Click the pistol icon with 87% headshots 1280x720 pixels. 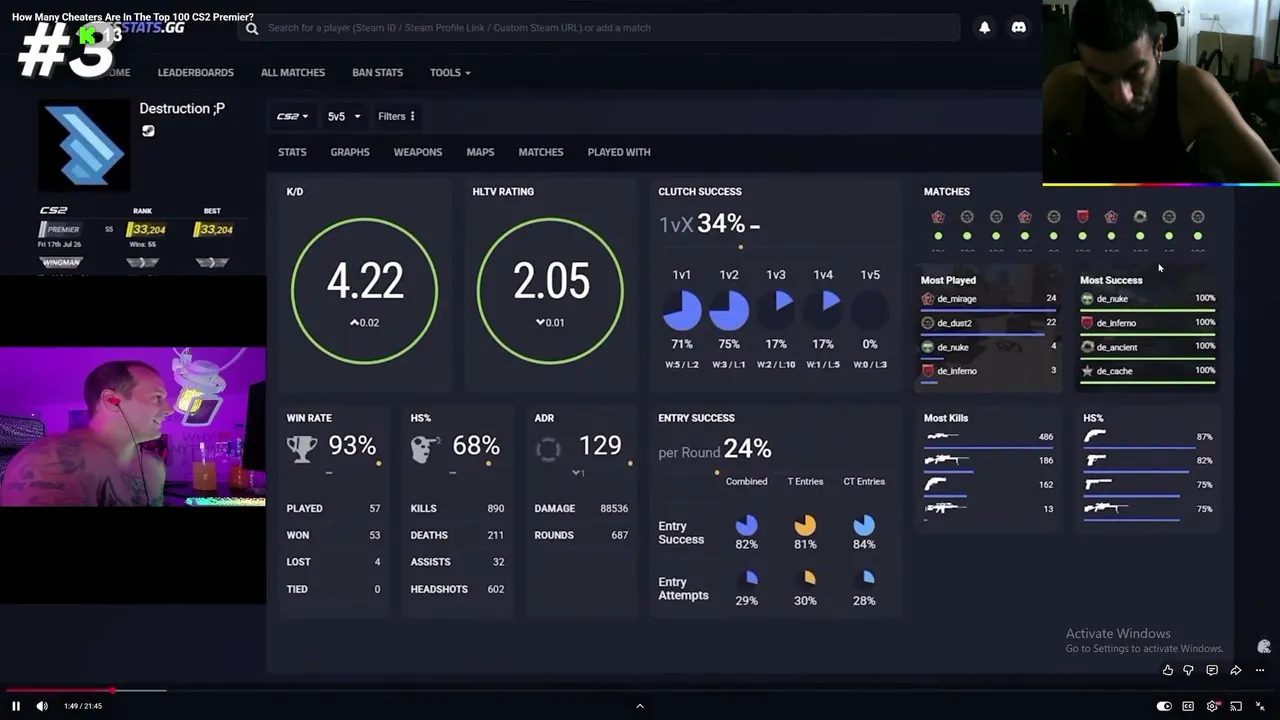(x=1095, y=437)
